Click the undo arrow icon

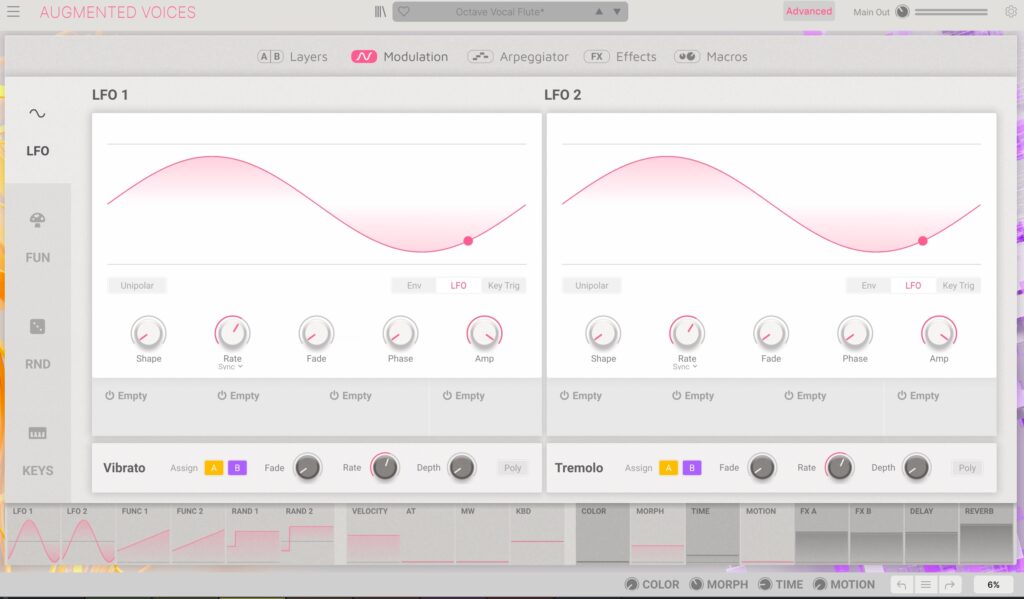pyautogui.click(x=902, y=585)
